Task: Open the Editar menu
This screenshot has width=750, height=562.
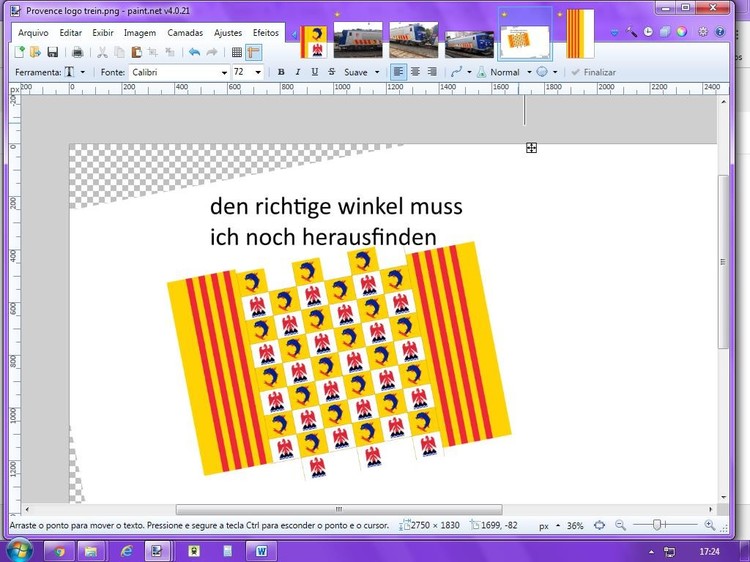Action: coord(70,33)
